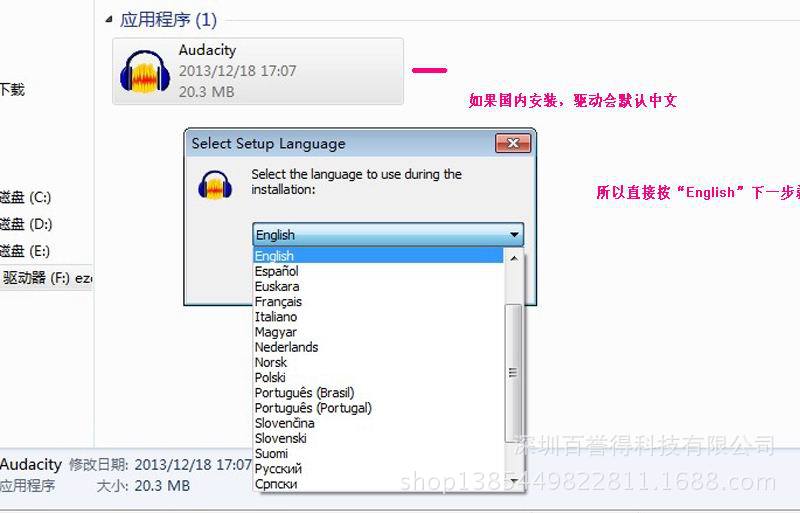Click the language list scrollbar thumb
800x513 pixels.
[x=513, y=373]
